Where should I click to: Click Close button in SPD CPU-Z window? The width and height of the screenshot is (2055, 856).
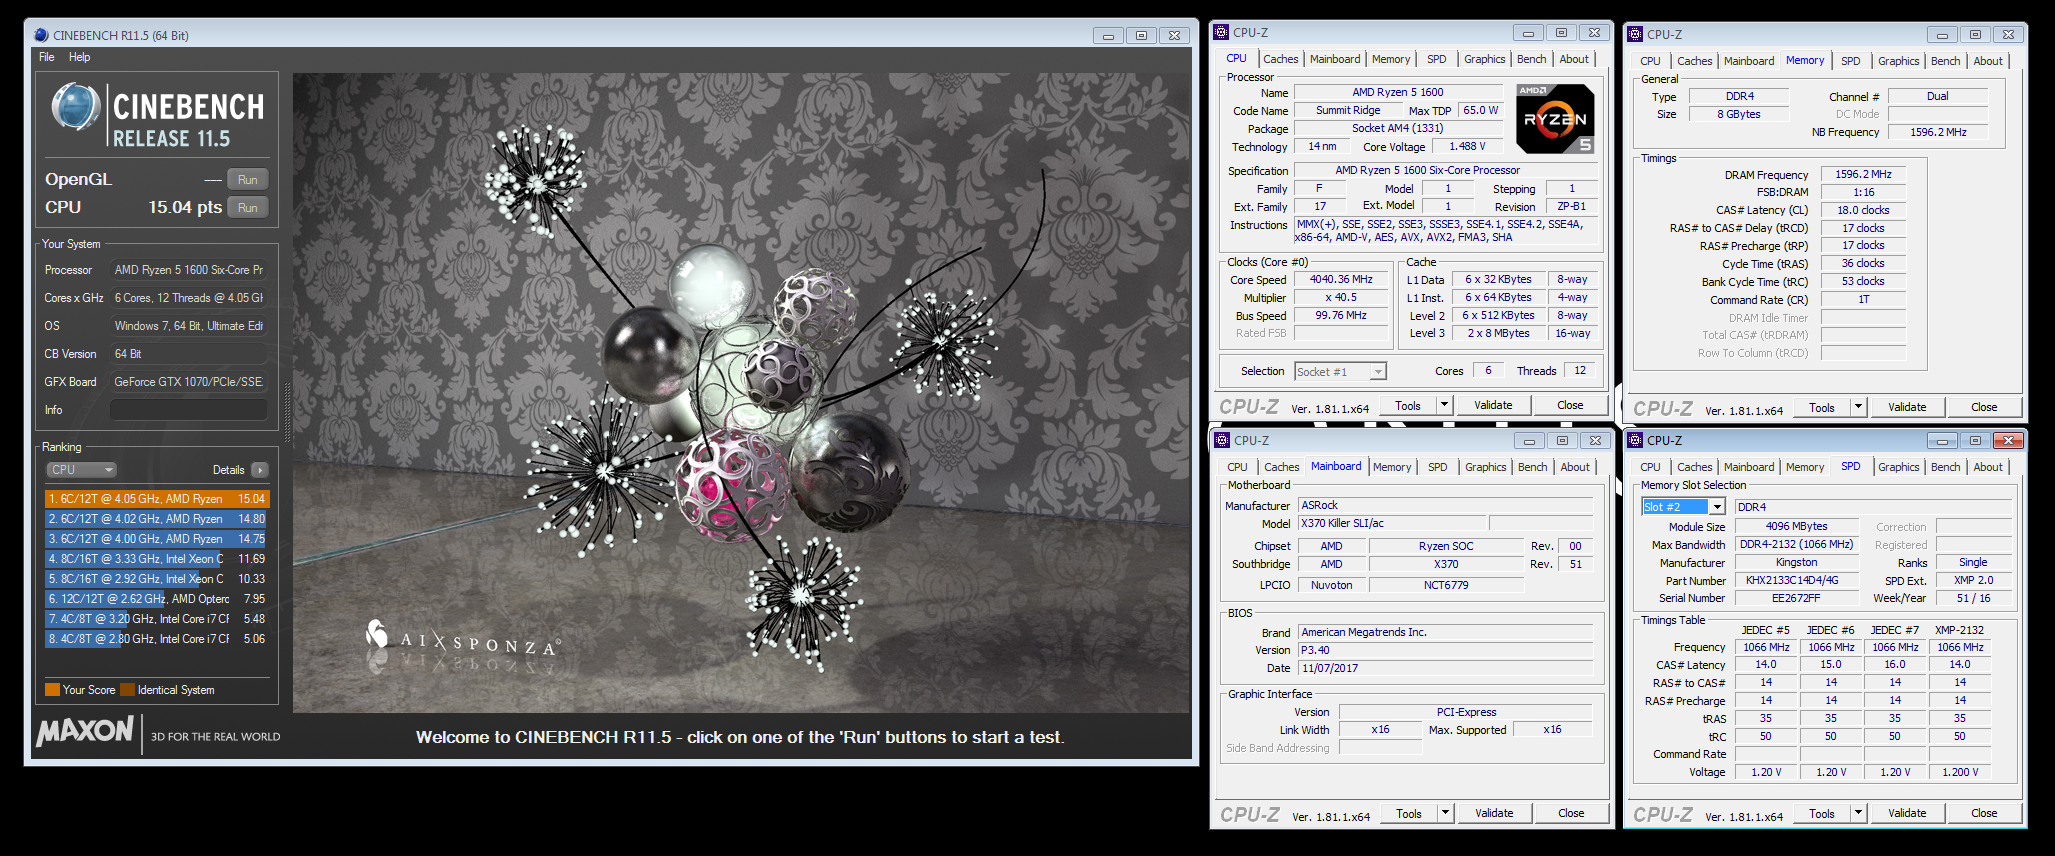coord(1984,813)
